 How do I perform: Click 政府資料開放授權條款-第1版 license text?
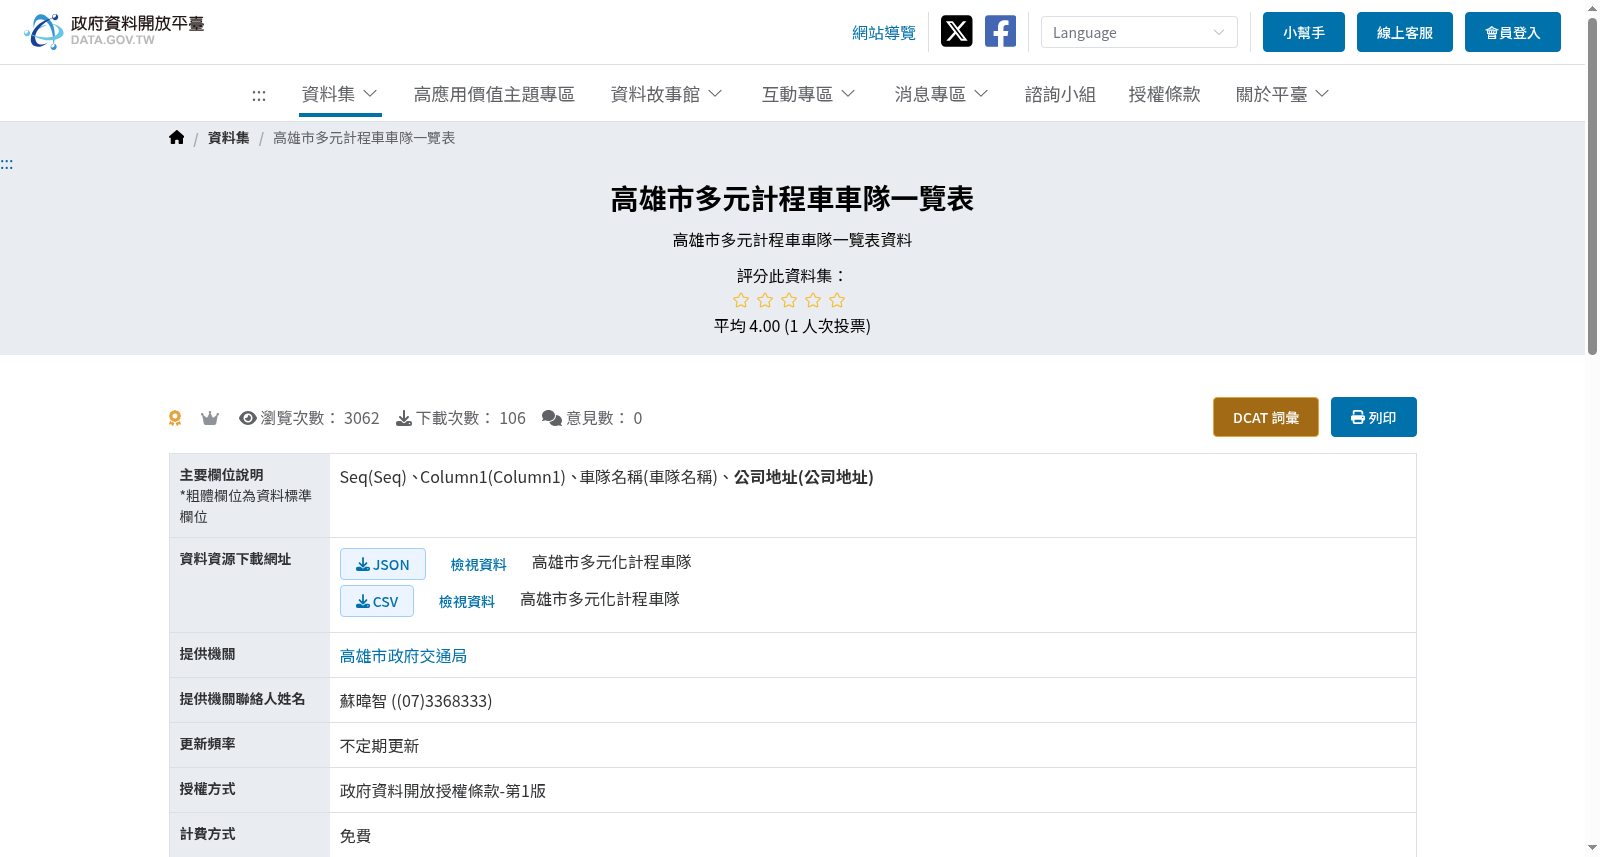[443, 791]
